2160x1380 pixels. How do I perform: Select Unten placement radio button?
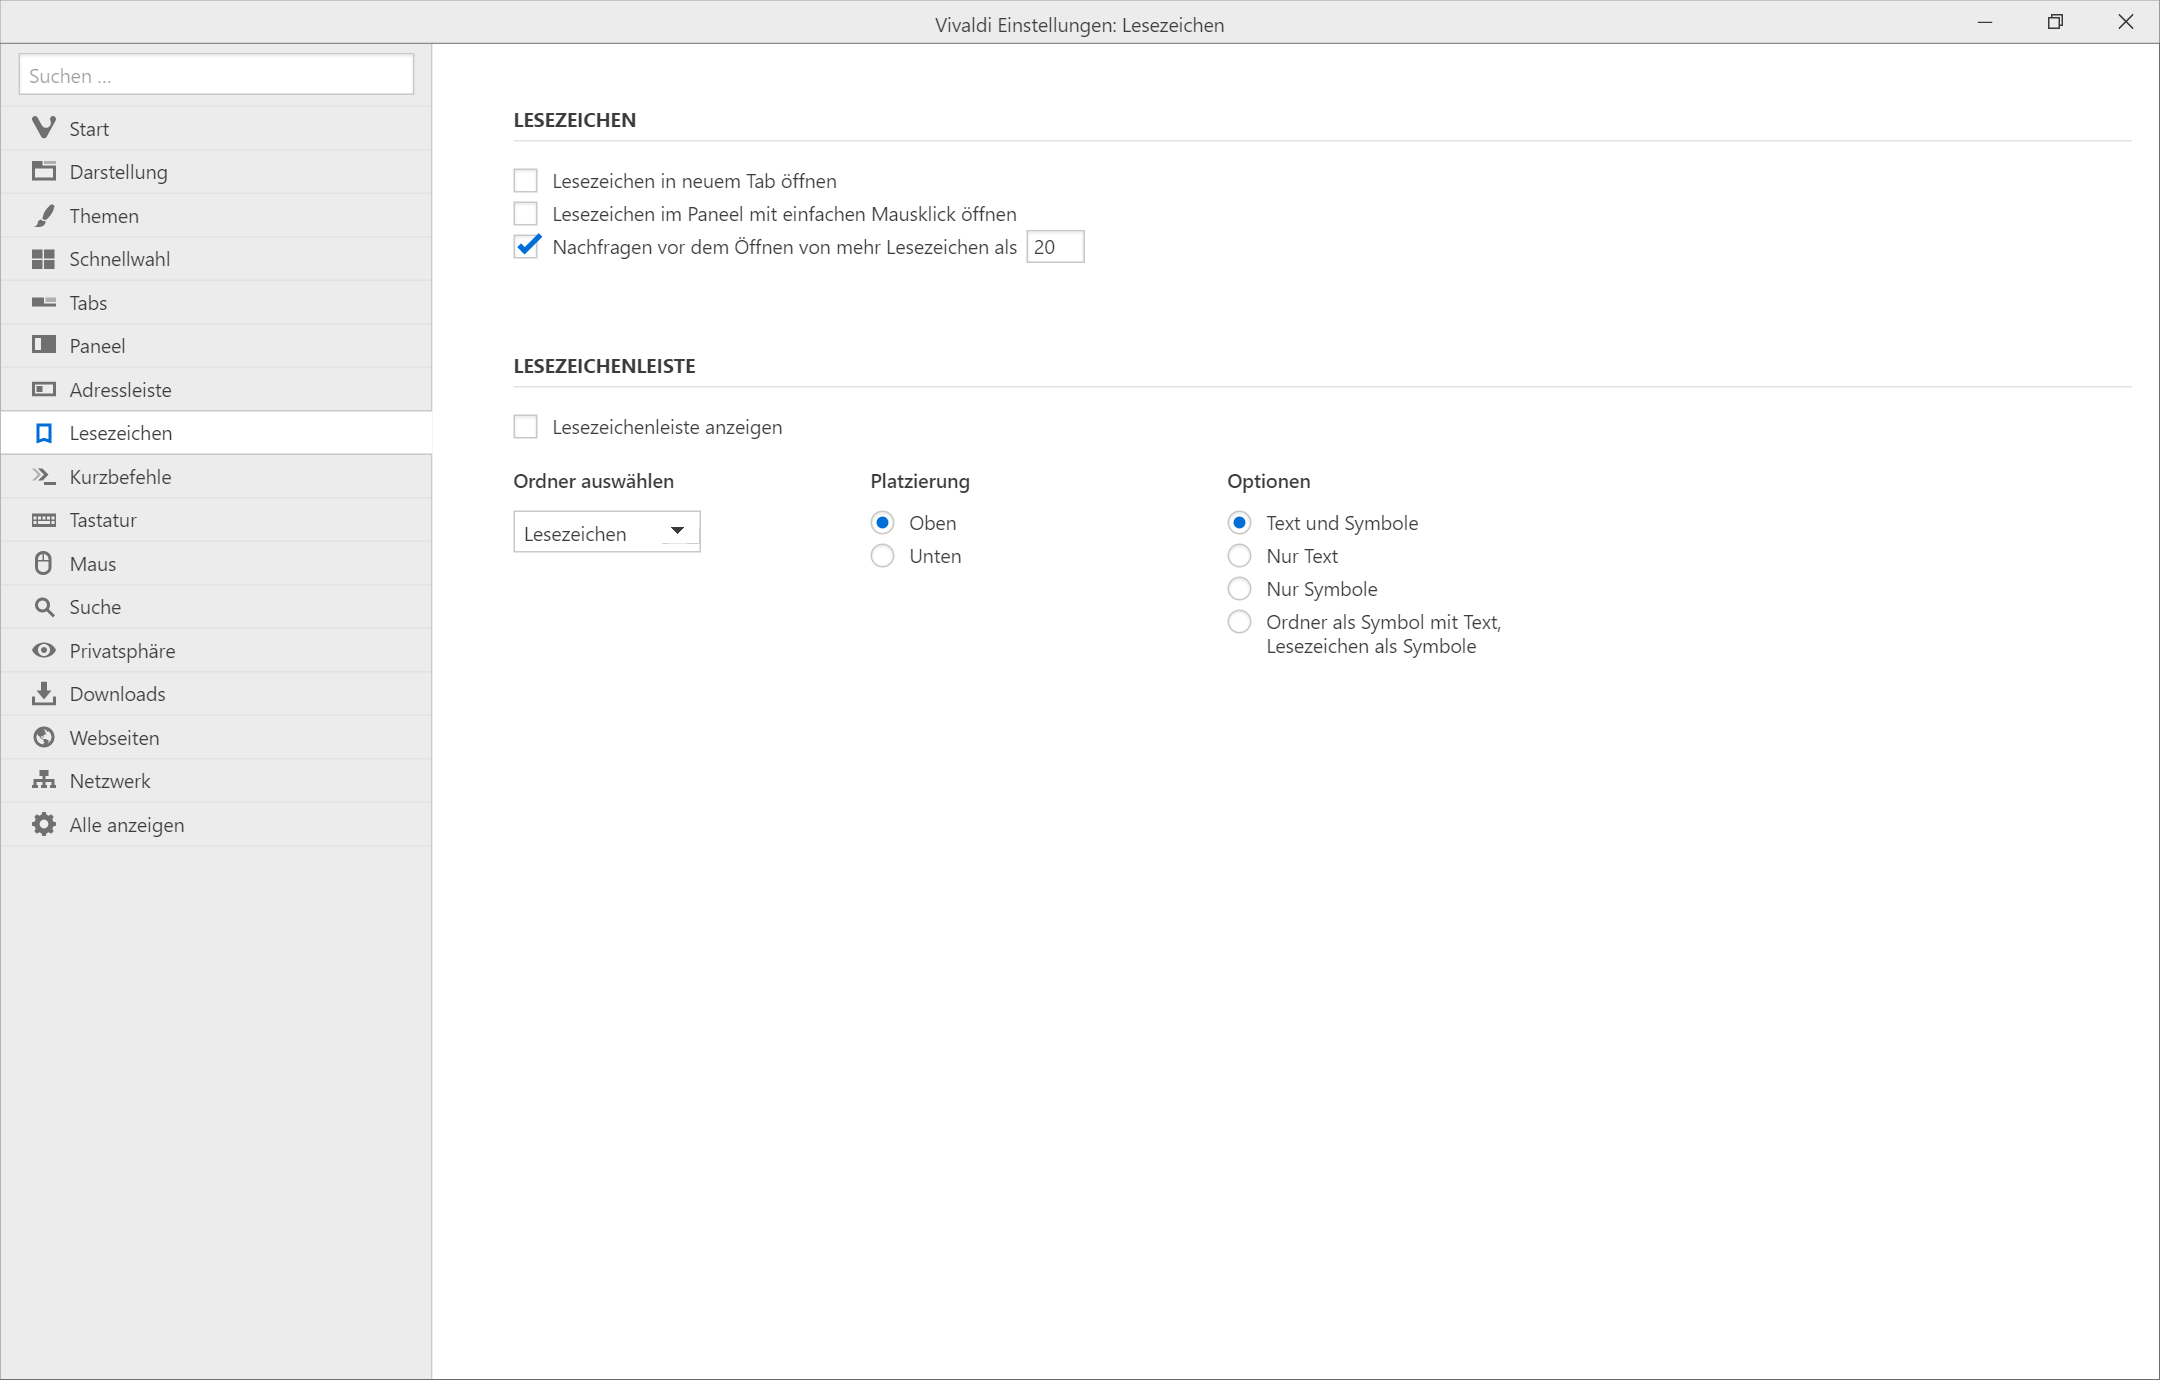[x=882, y=556]
